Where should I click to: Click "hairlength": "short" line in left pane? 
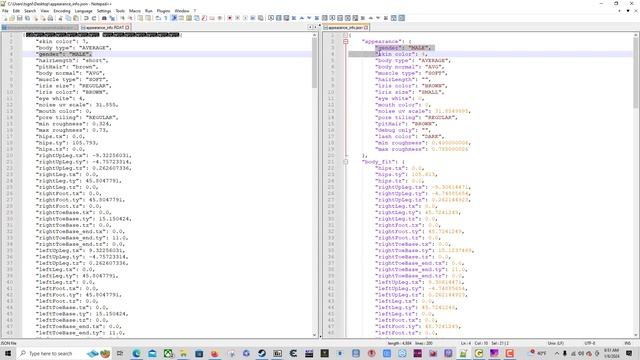click(72, 60)
